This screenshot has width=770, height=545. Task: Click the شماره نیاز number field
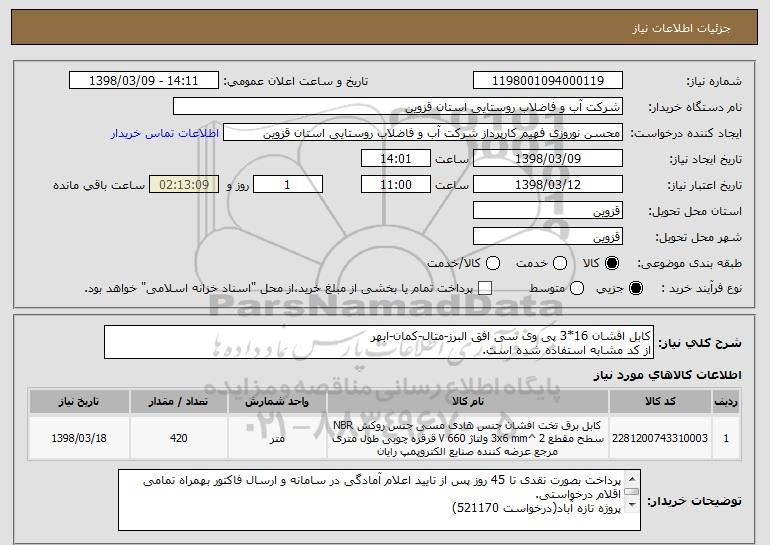point(548,81)
